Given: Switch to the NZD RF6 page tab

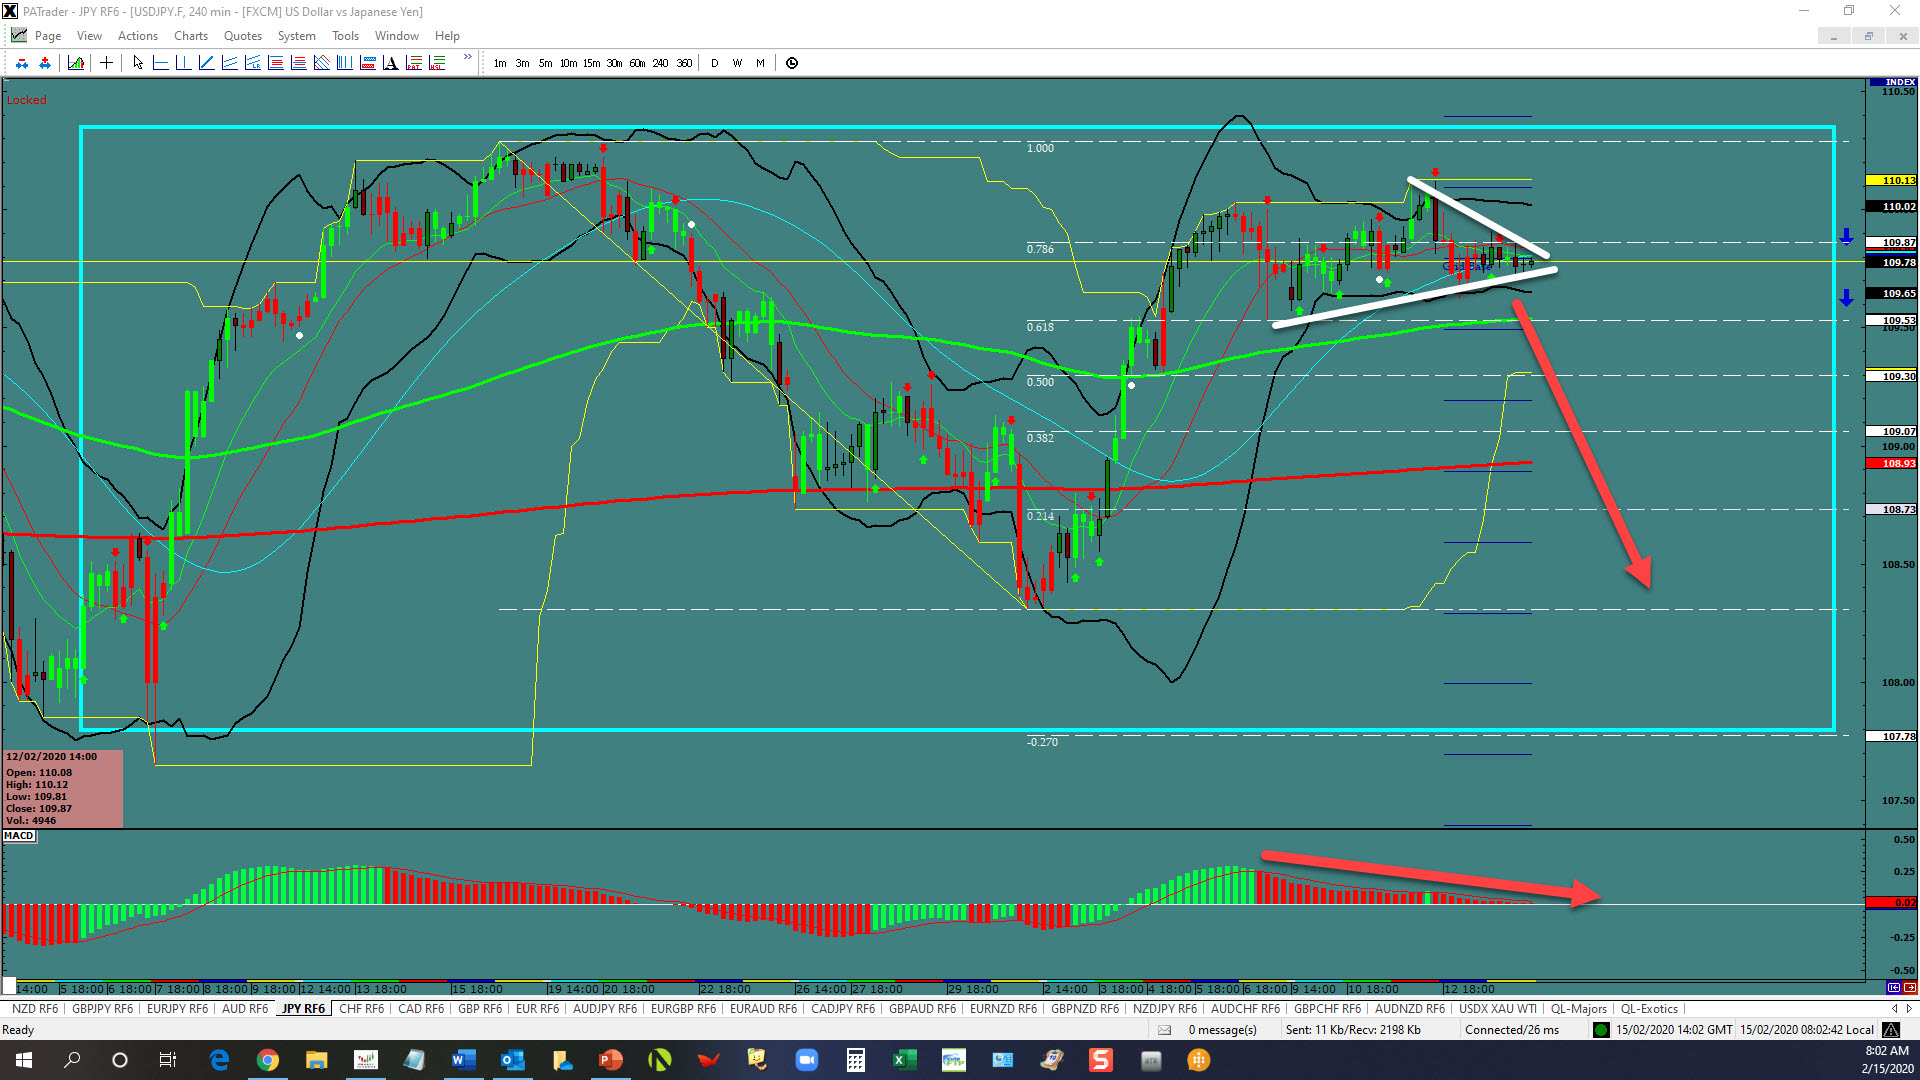Looking at the screenshot, I should (35, 1009).
